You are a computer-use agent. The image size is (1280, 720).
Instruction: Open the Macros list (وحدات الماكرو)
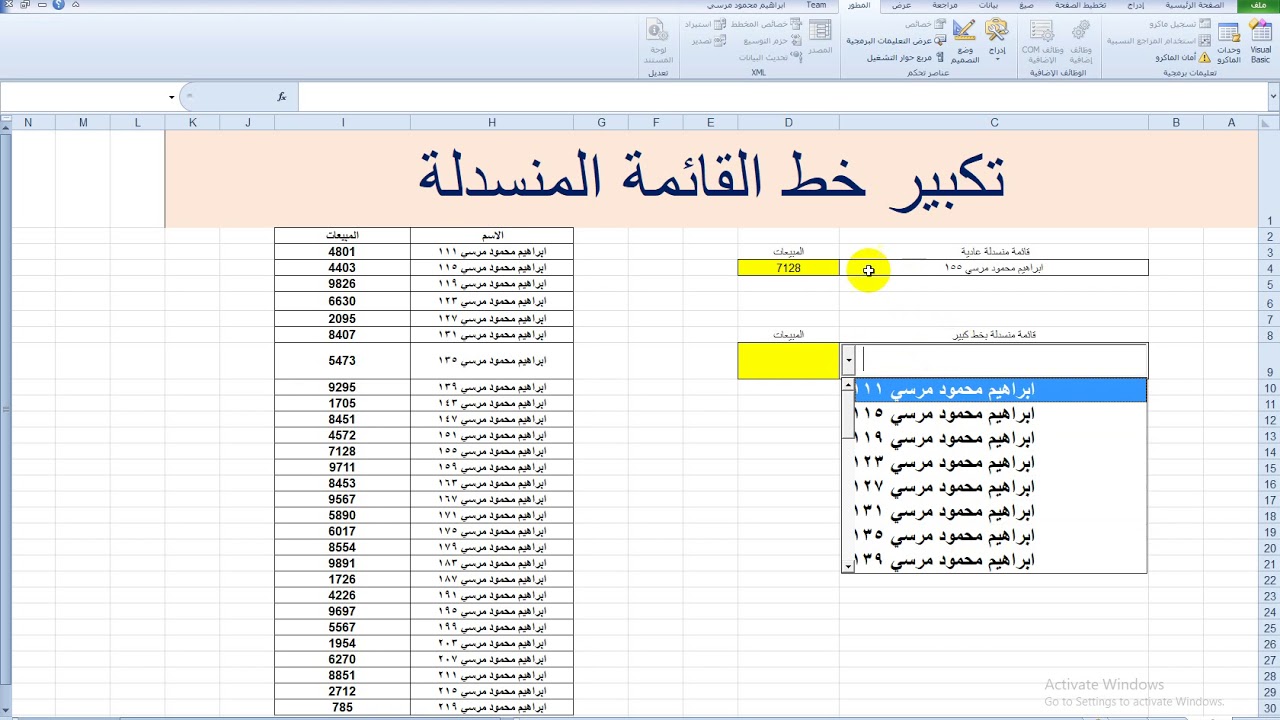[x=1228, y=40]
